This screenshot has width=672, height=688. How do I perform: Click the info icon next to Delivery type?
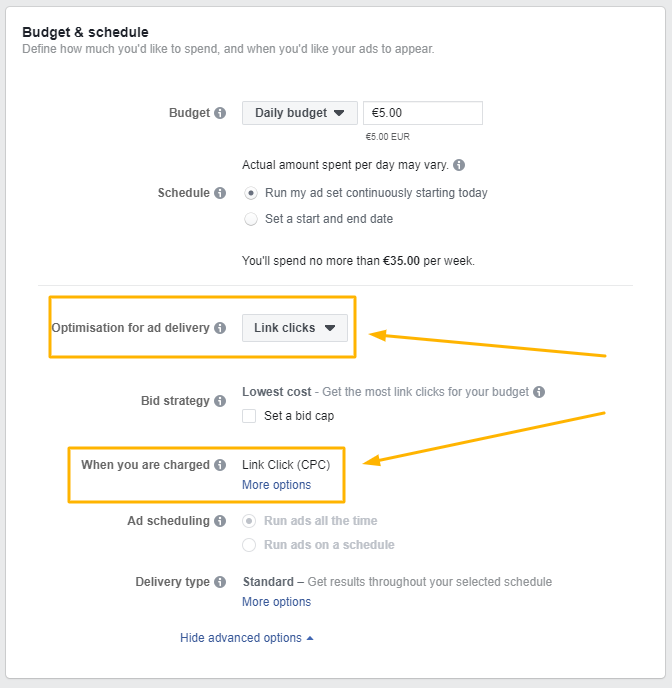coord(220,582)
